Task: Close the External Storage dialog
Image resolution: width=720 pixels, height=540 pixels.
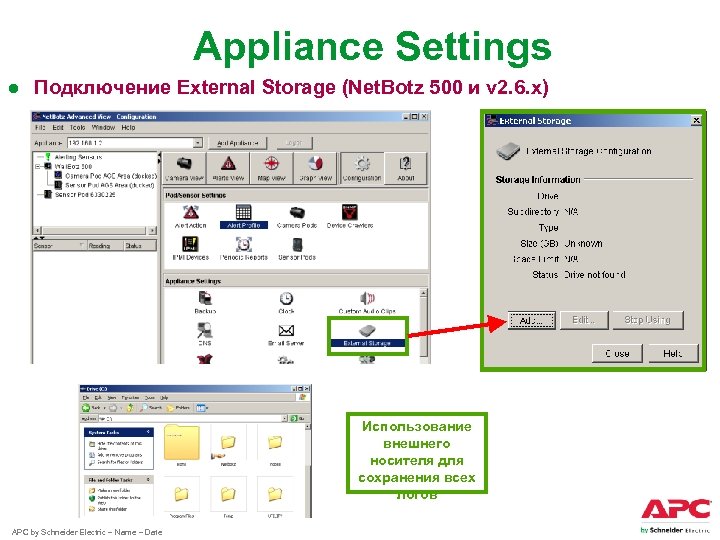Action: tap(696, 120)
